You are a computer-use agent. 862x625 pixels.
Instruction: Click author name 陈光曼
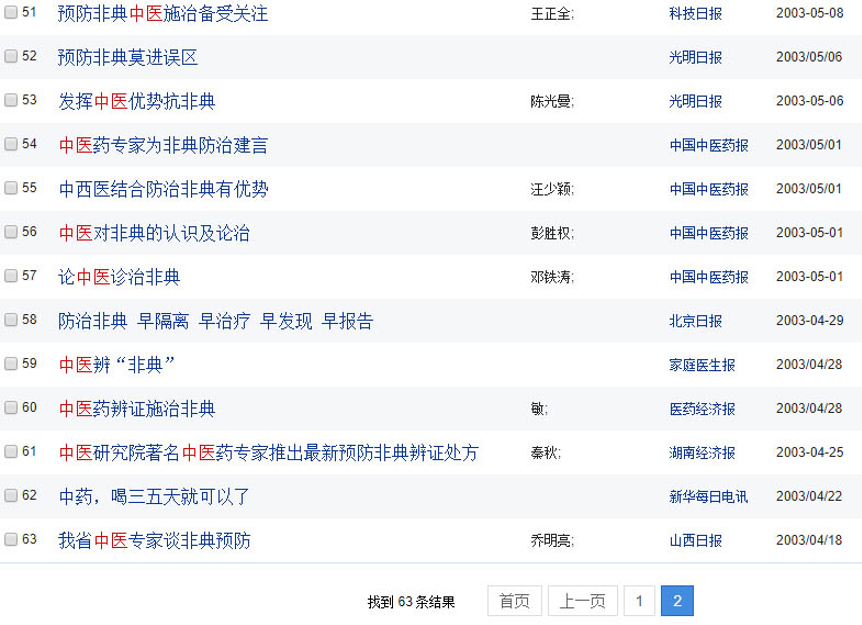pos(550,102)
